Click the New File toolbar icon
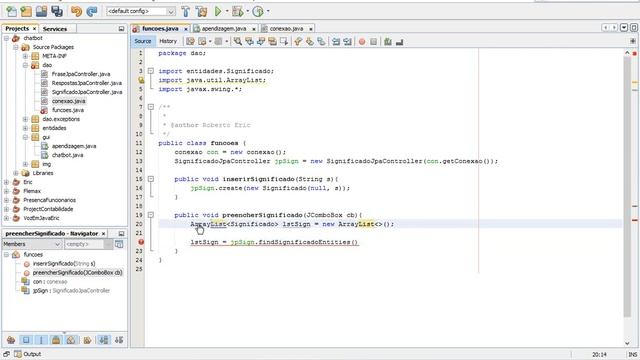 tap(11, 11)
